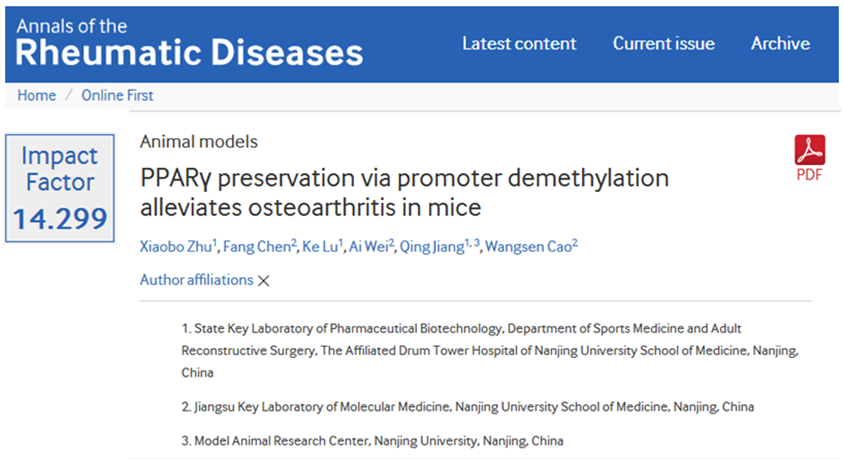
Task: Click the PDF label under the icon
Action: pyautogui.click(x=809, y=174)
